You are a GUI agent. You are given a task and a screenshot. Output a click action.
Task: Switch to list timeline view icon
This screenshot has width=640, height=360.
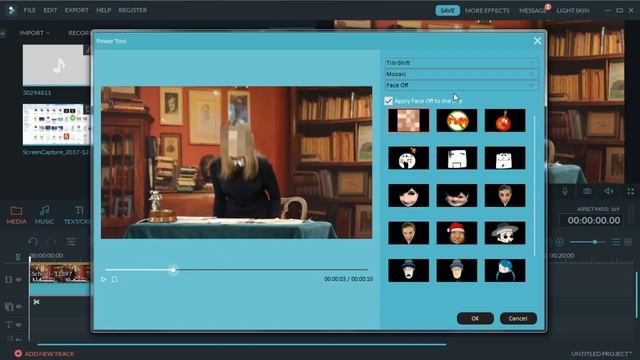click(616, 242)
